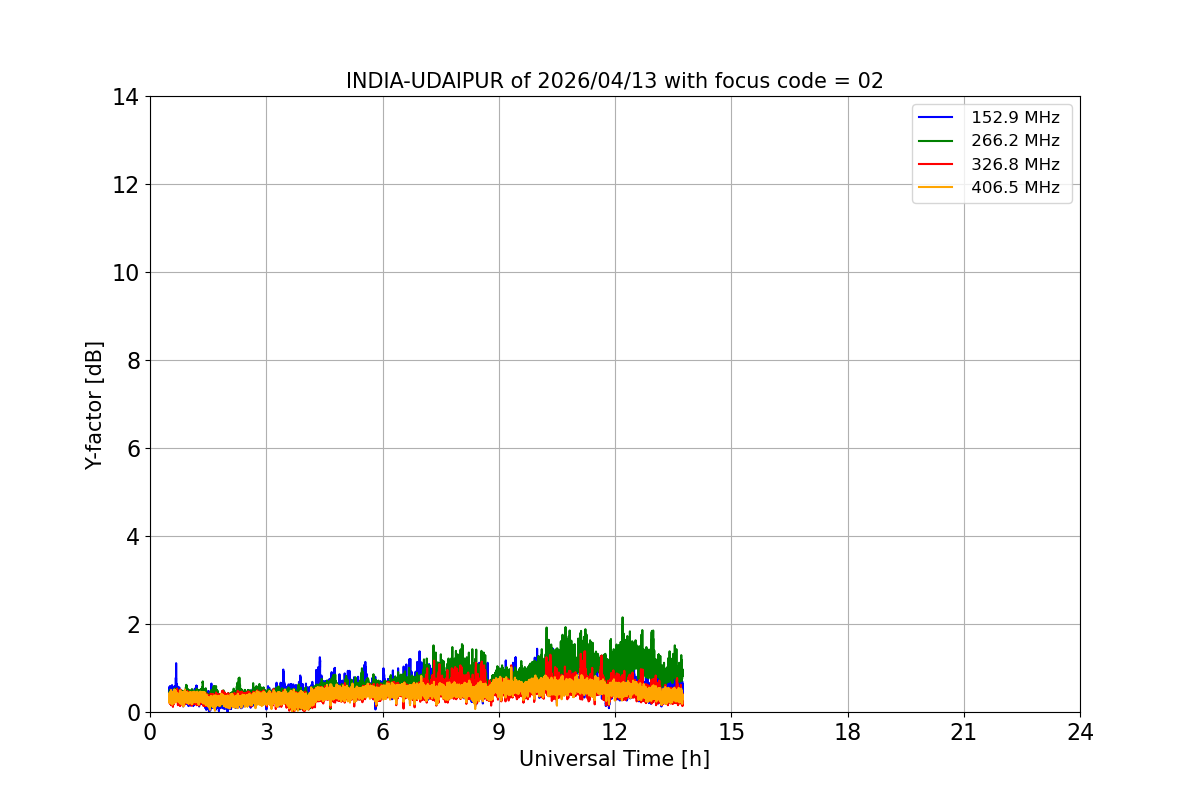This screenshot has height=800, width=1200.
Task: Click the Y-factor [dB] axis label
Action: tap(94, 405)
